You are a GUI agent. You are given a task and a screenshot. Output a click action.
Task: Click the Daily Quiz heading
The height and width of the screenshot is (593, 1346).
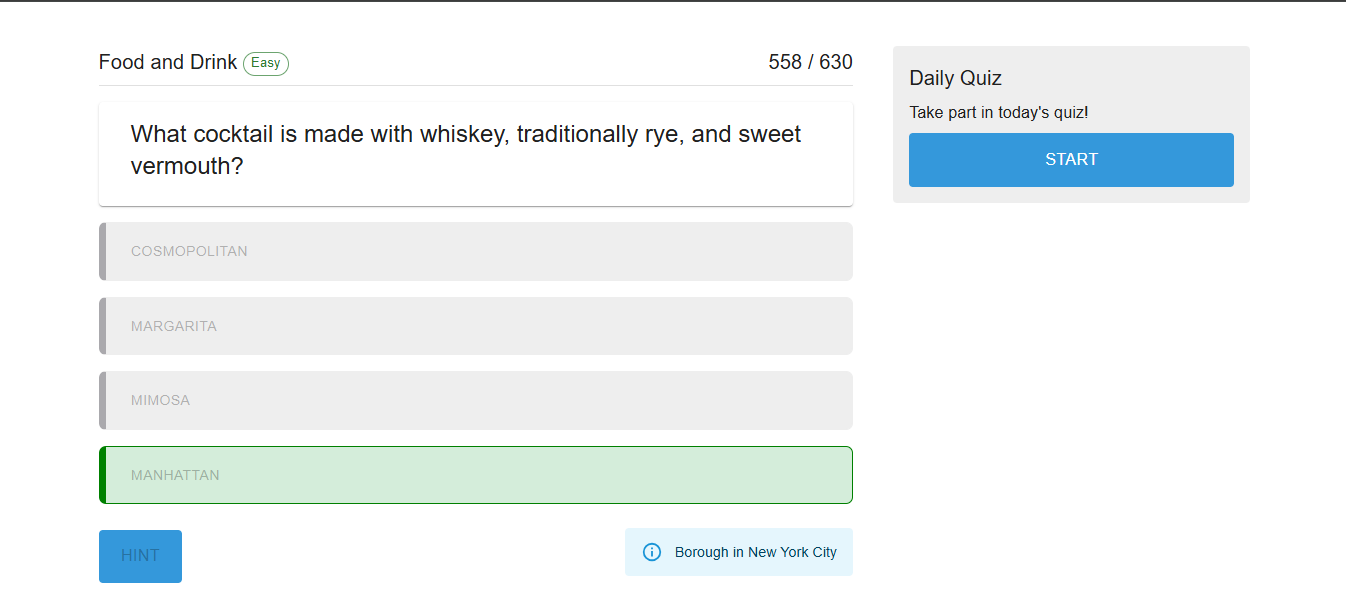[955, 78]
